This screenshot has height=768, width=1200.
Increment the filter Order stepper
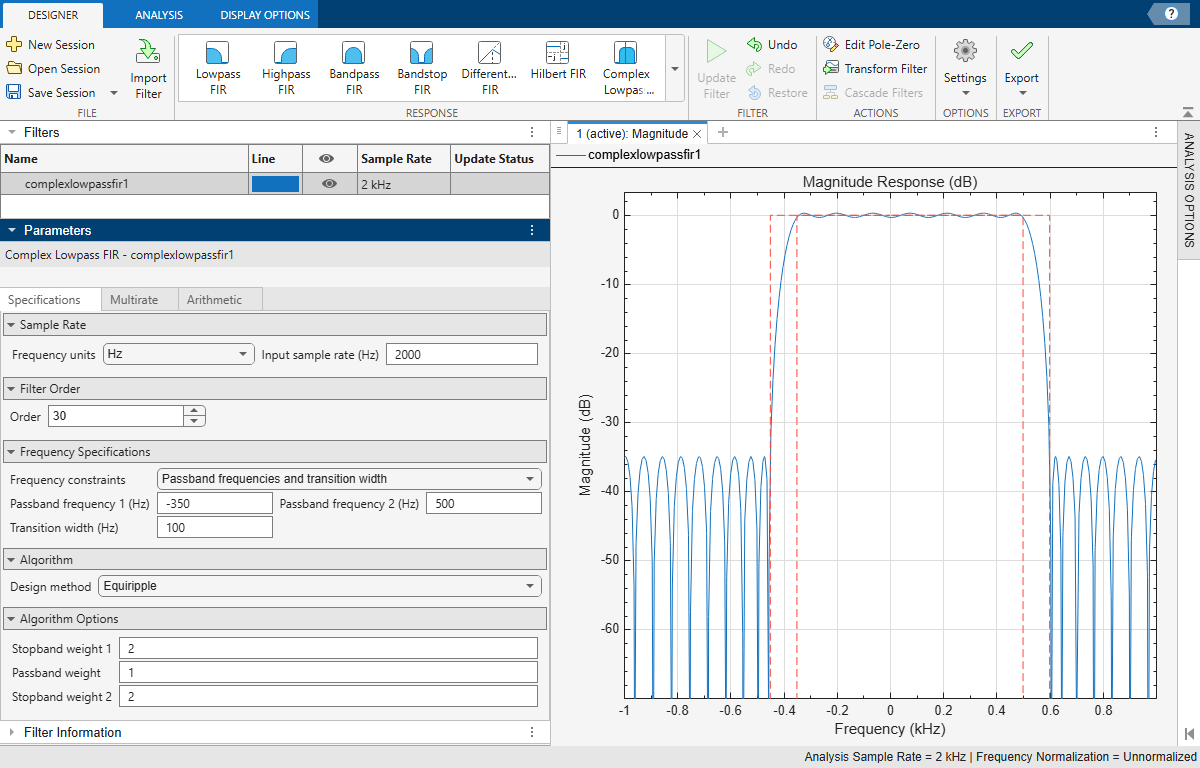click(x=195, y=411)
